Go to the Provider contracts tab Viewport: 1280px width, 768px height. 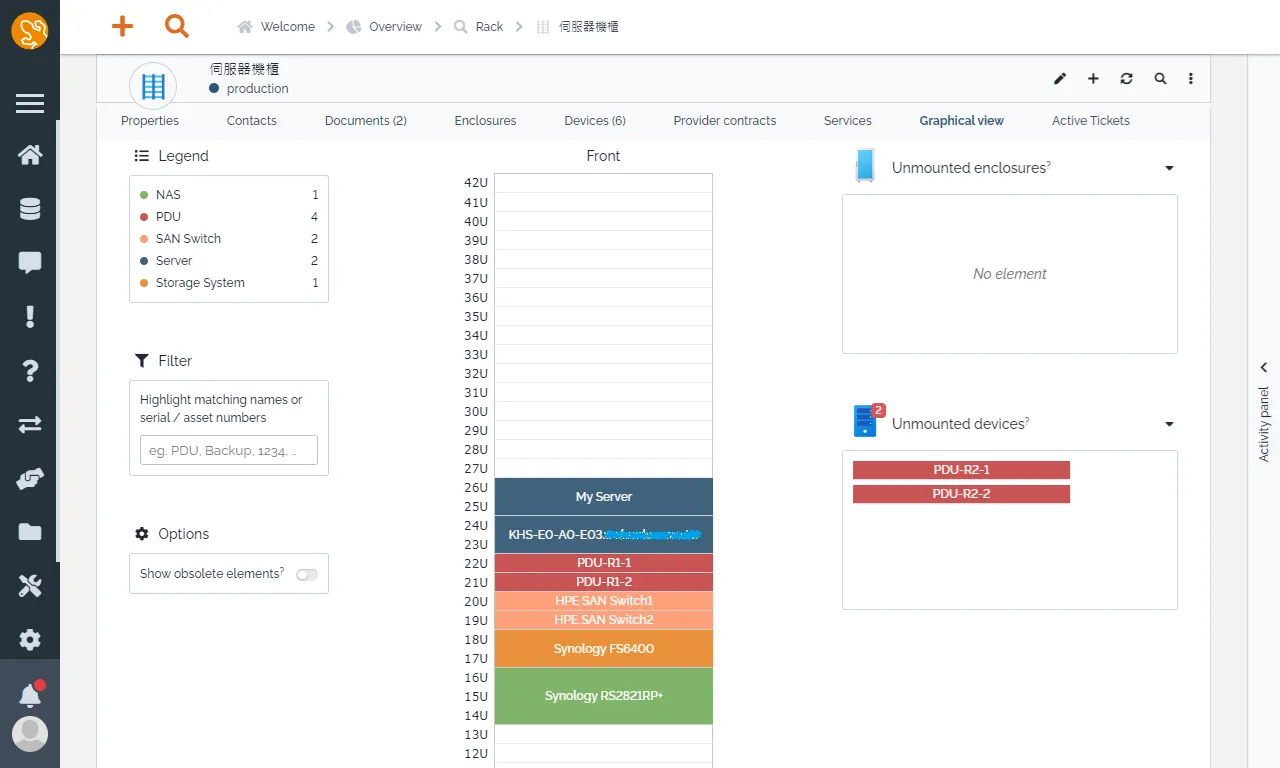click(x=725, y=121)
